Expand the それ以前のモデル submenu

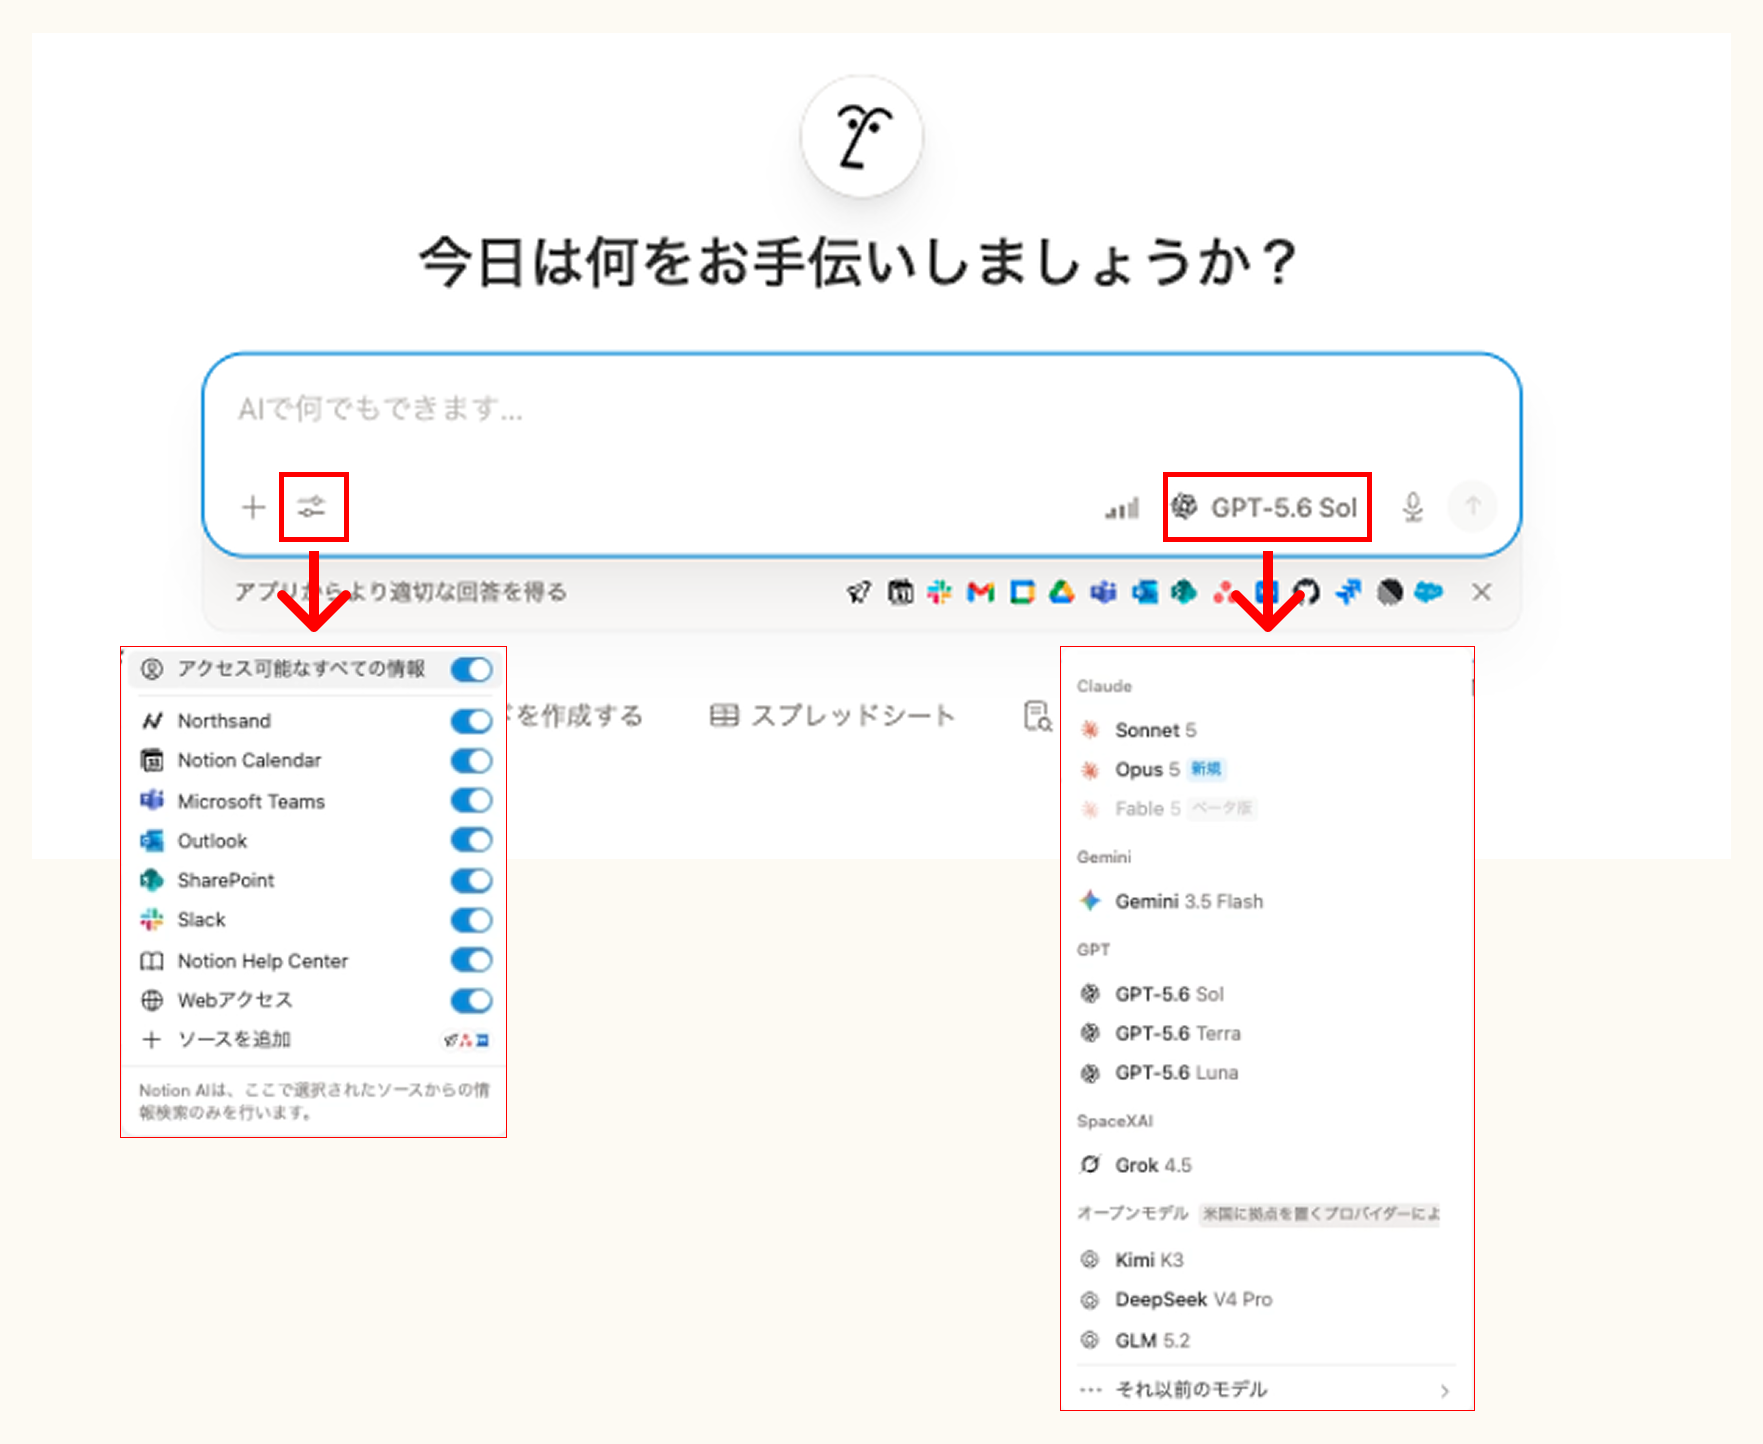click(1265, 1389)
